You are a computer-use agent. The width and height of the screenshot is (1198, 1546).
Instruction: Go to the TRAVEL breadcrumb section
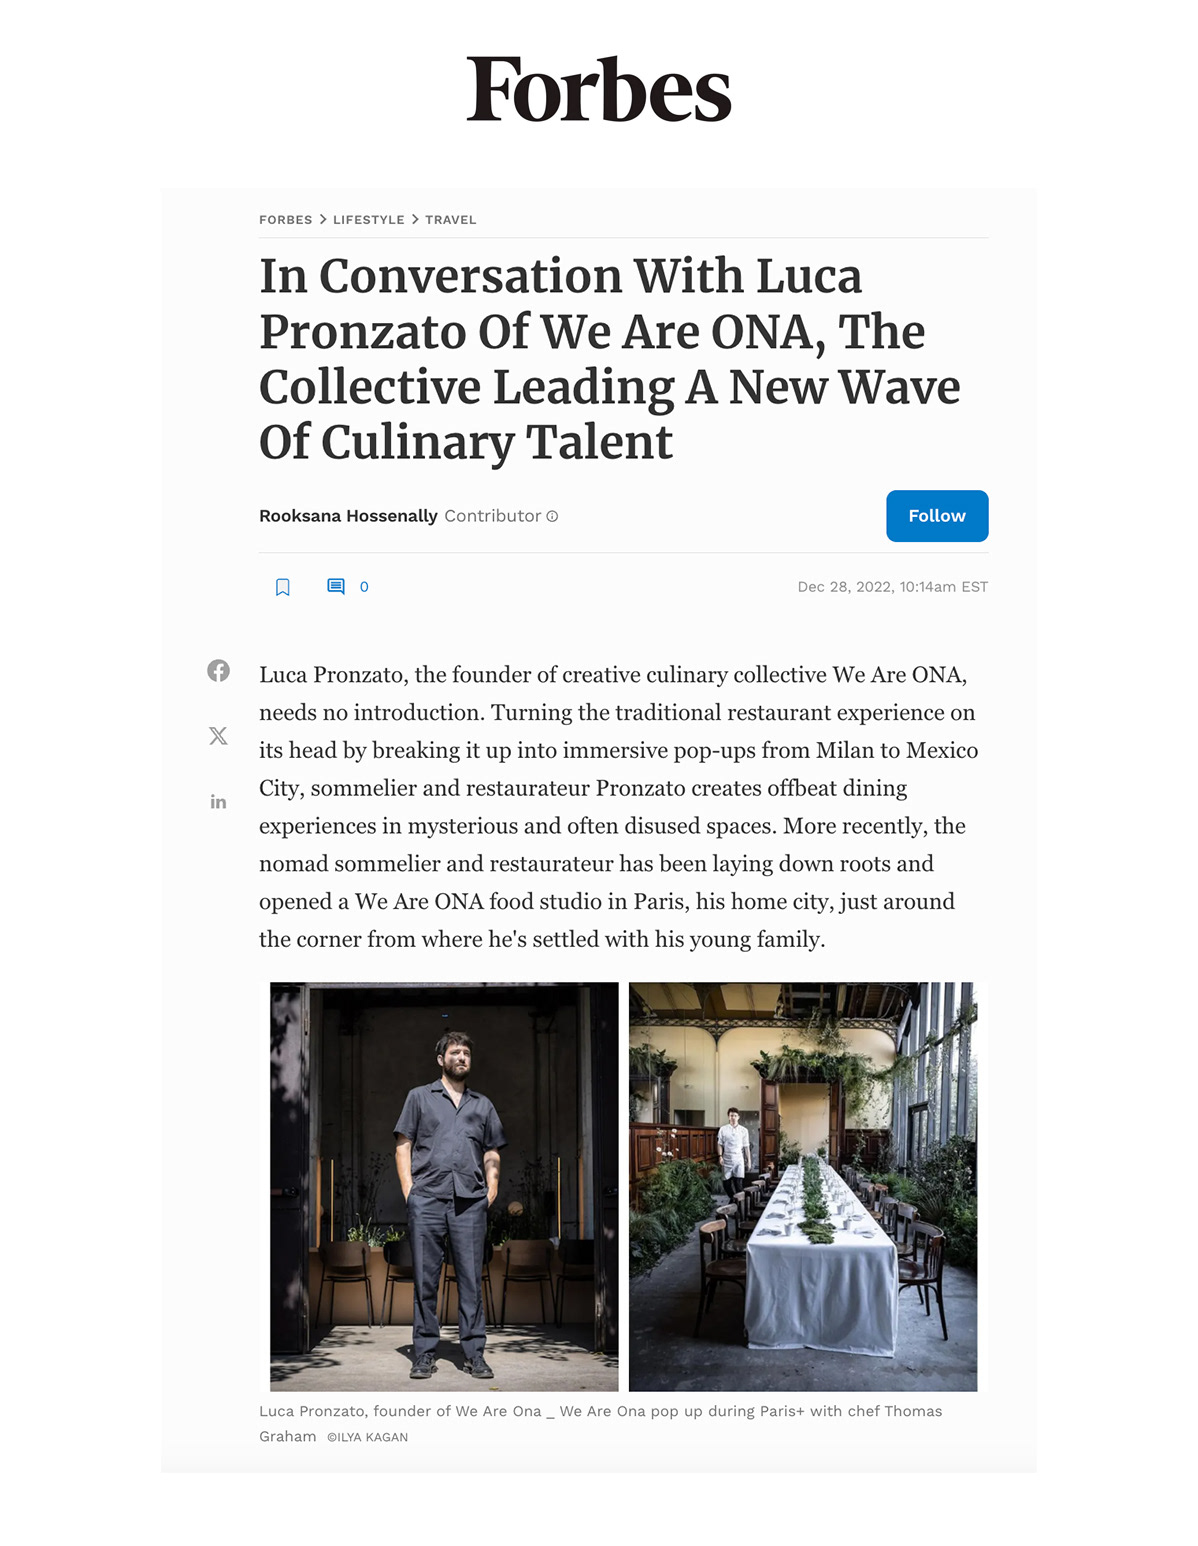[451, 220]
